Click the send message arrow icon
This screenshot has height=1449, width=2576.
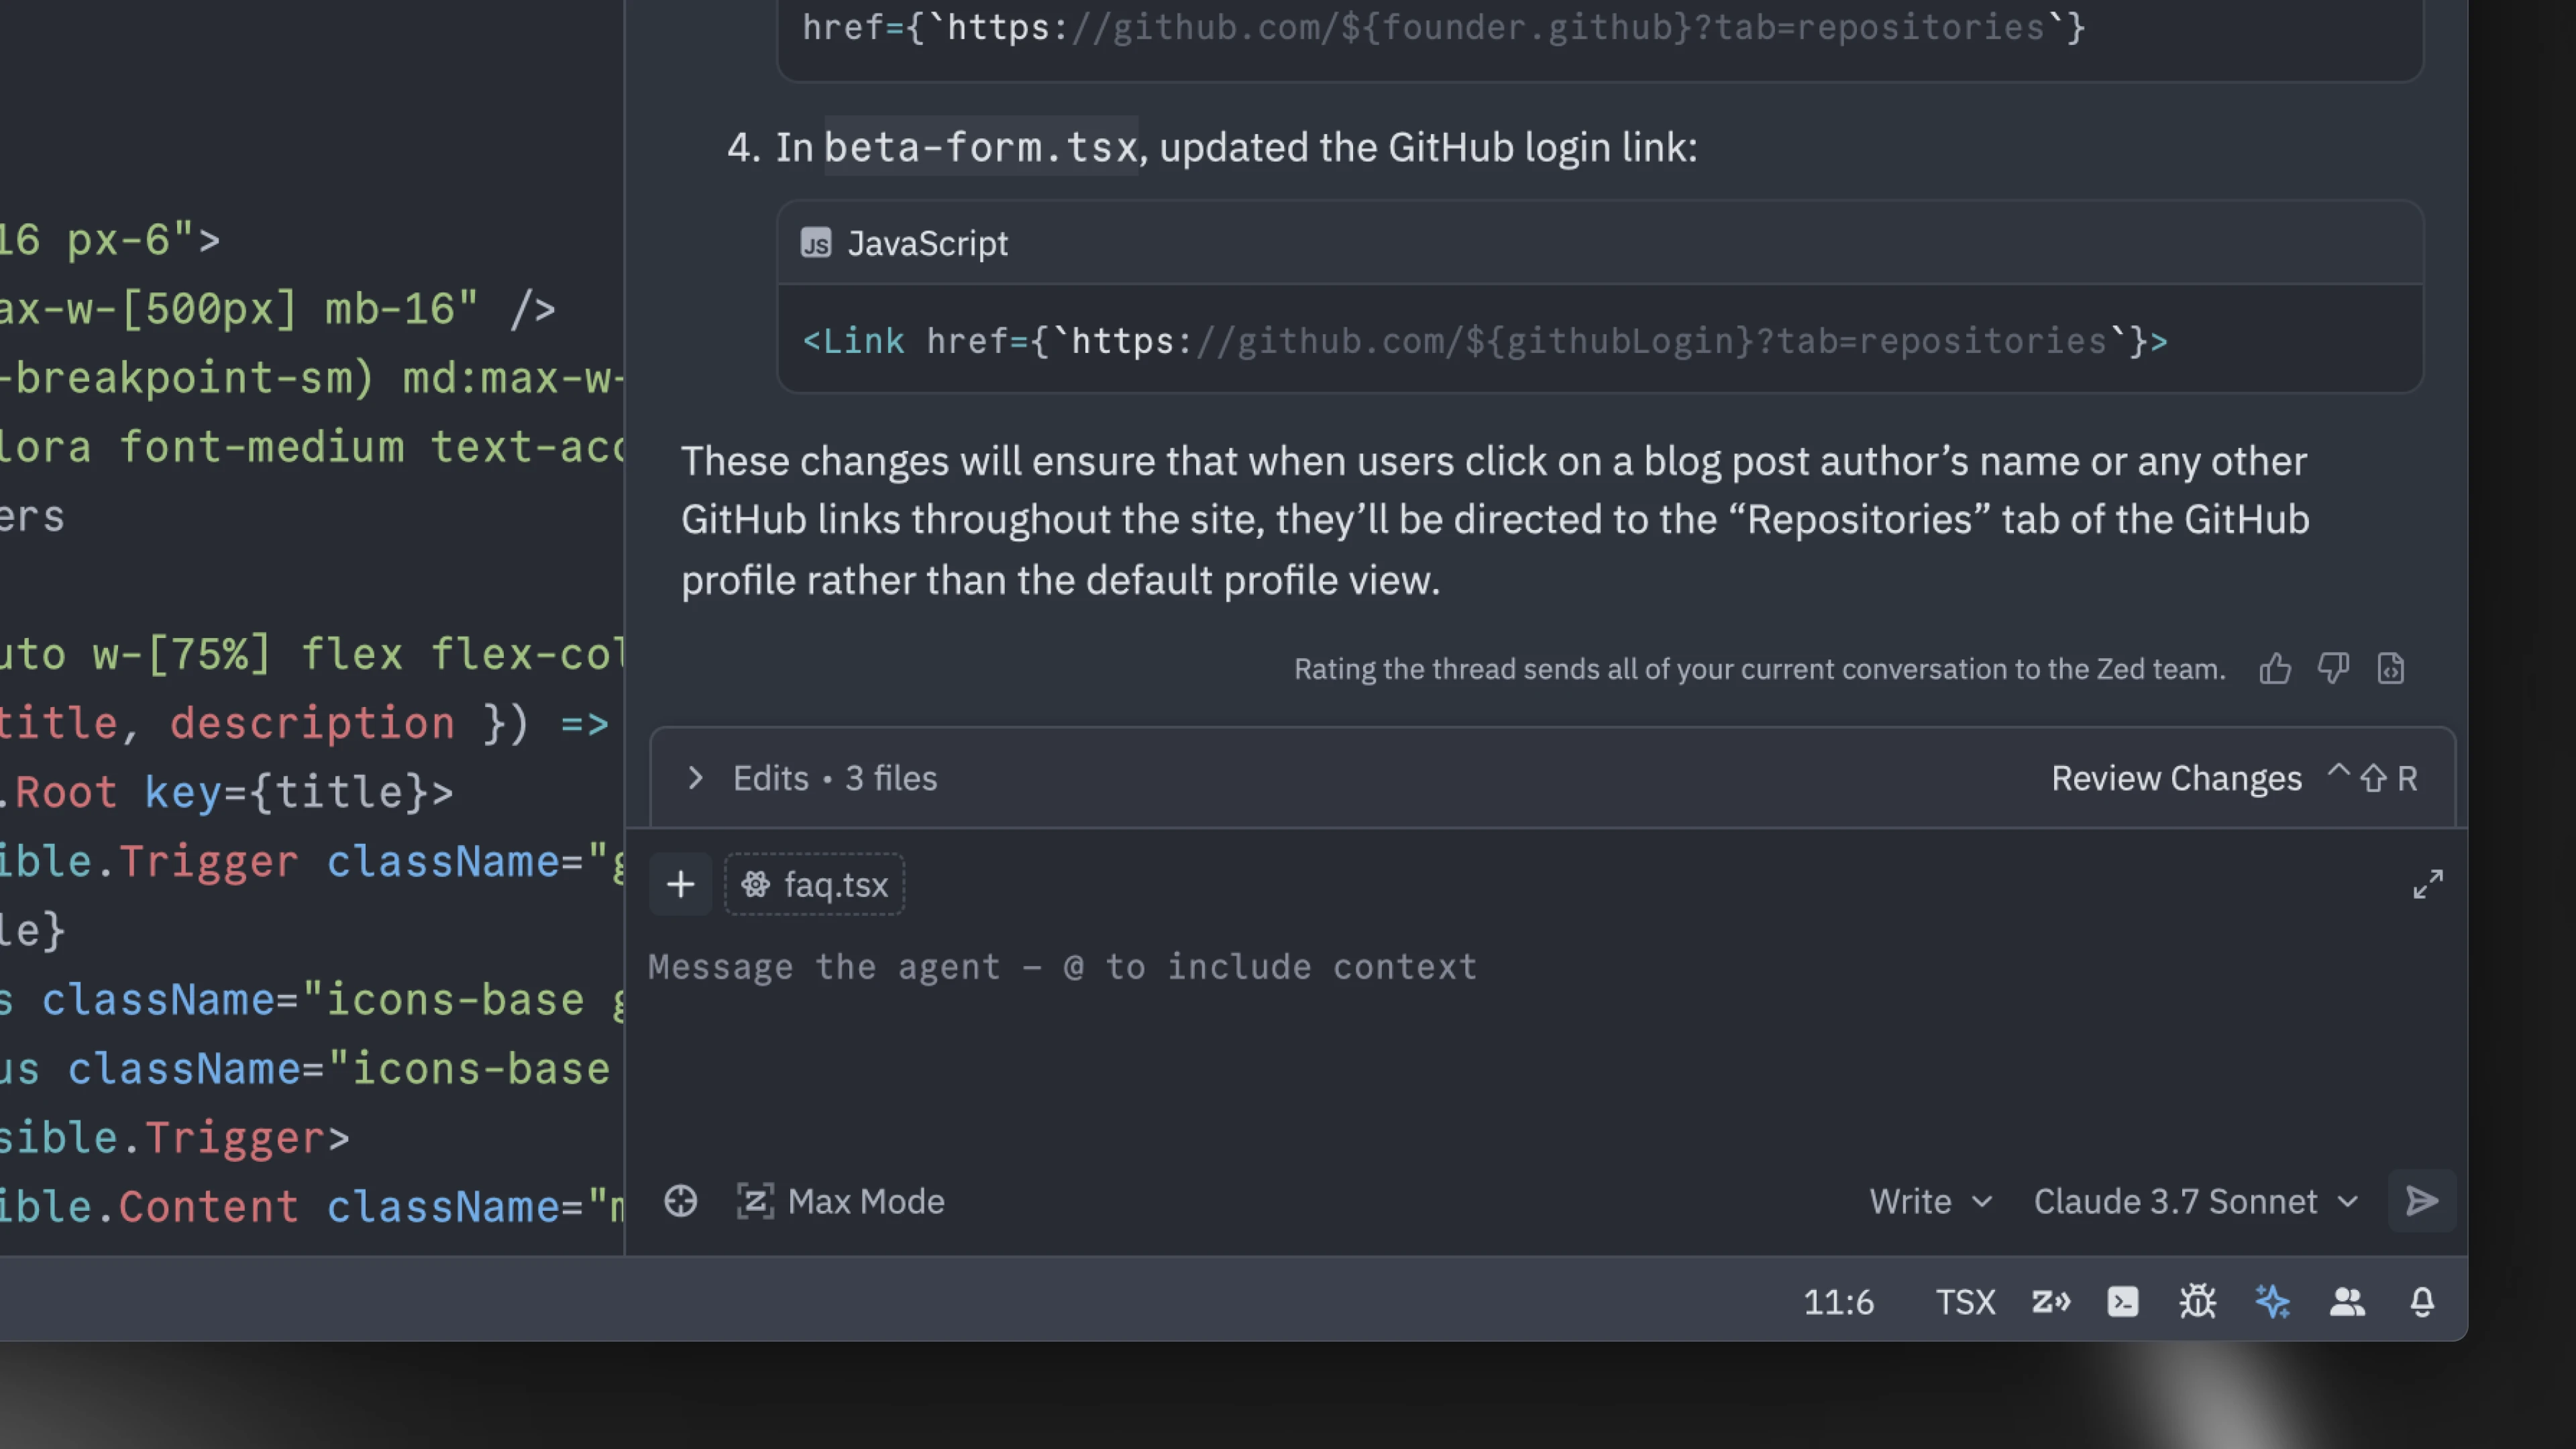(2421, 1201)
